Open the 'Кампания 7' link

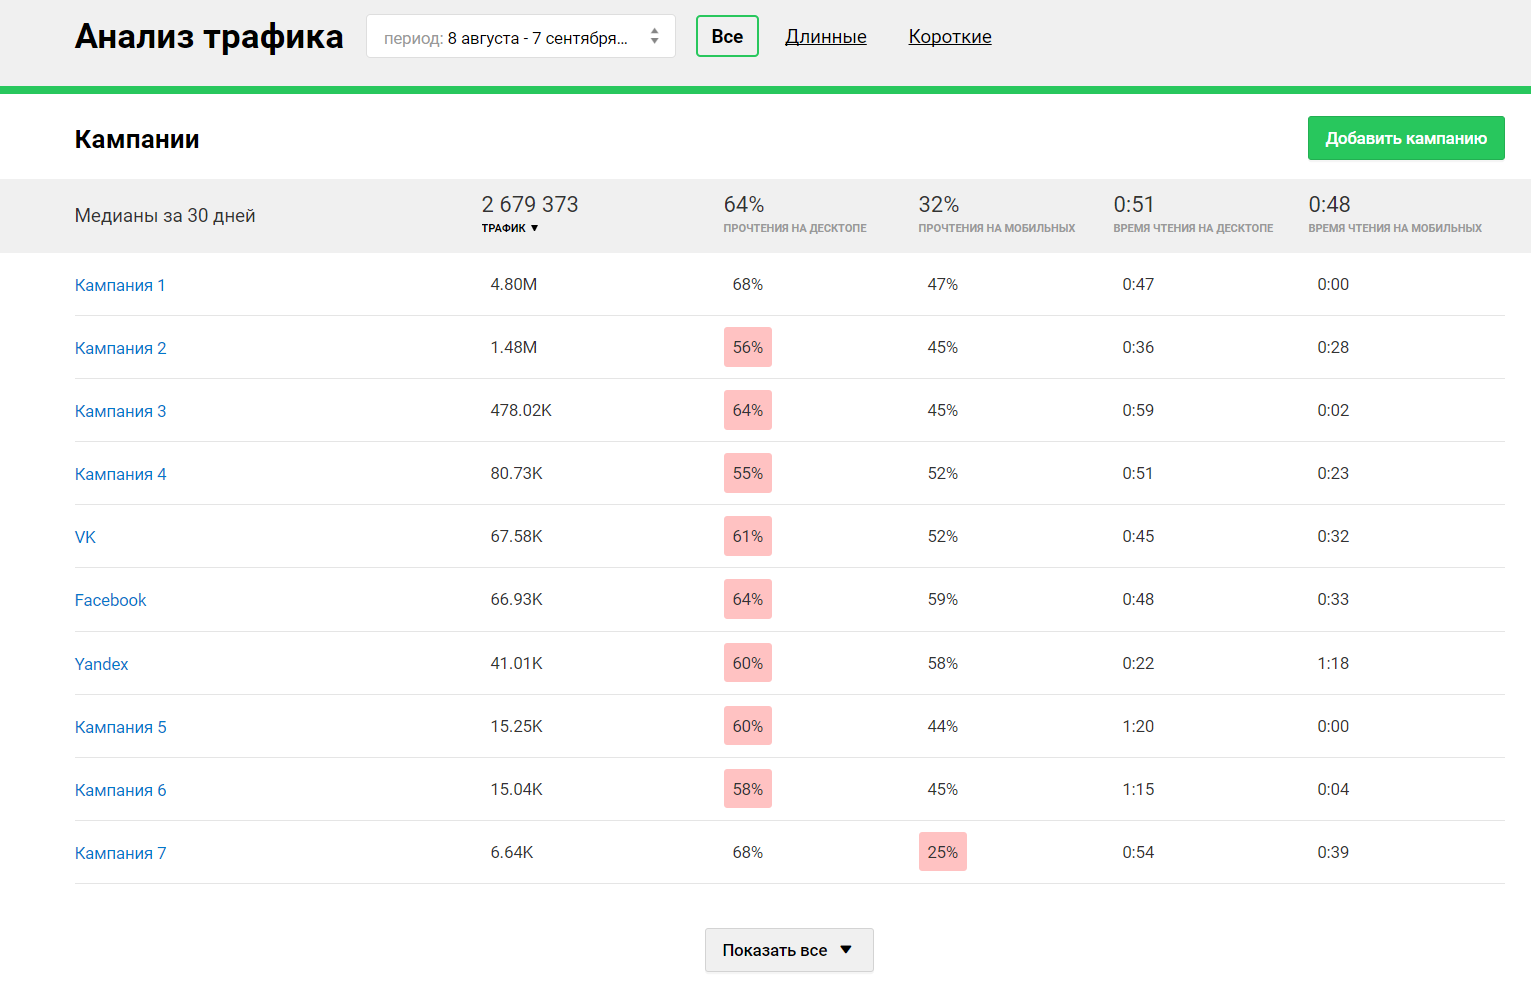pos(120,853)
